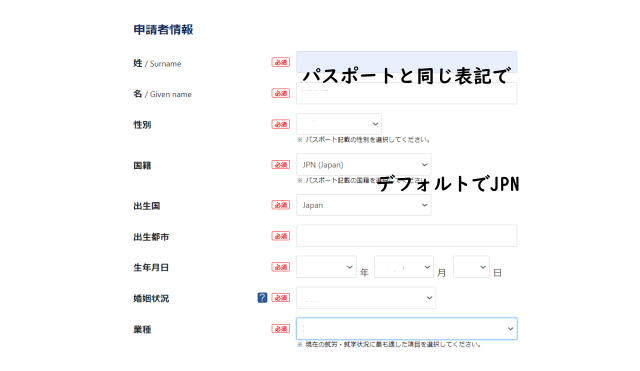The height and width of the screenshot is (371, 640).
Task: Click the Given name input field
Action: tap(407, 93)
